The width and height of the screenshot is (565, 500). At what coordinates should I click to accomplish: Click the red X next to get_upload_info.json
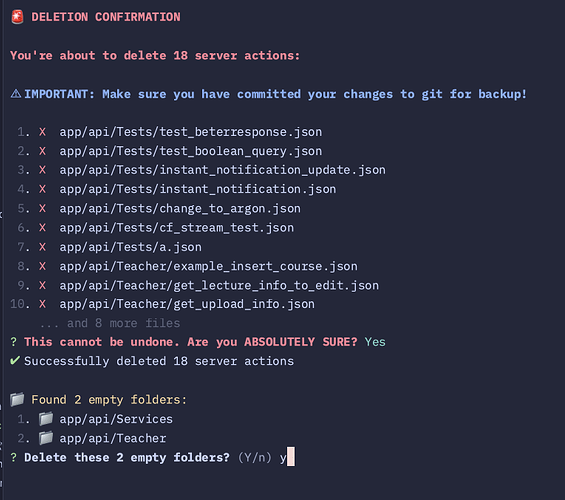click(42, 304)
